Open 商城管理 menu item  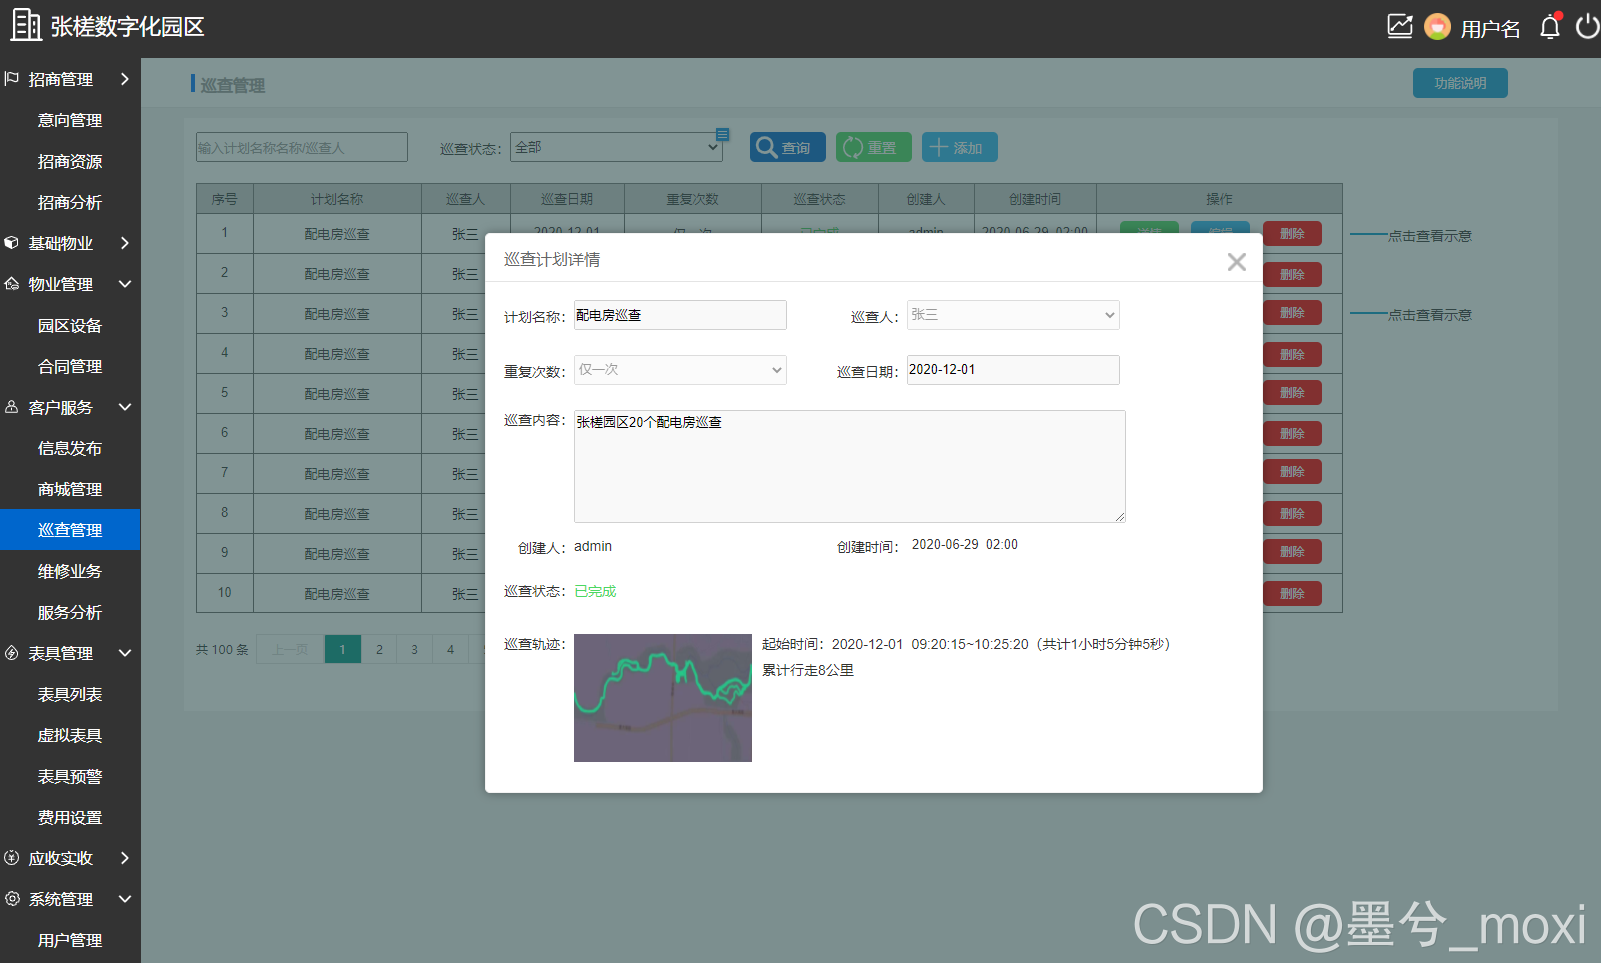click(70, 489)
